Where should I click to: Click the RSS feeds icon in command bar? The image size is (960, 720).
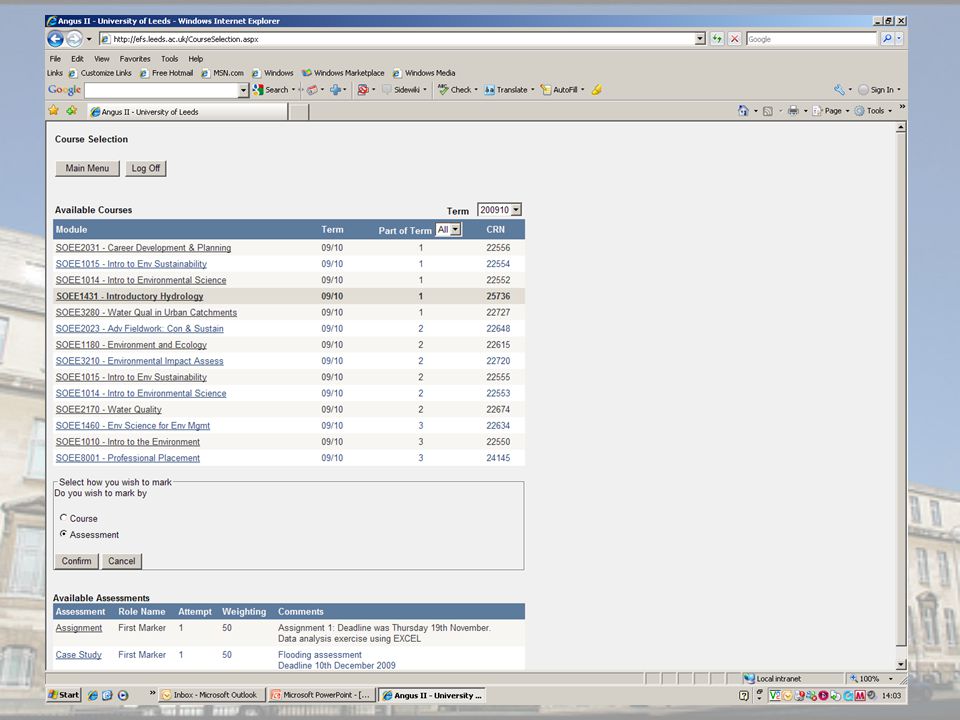[x=768, y=111]
